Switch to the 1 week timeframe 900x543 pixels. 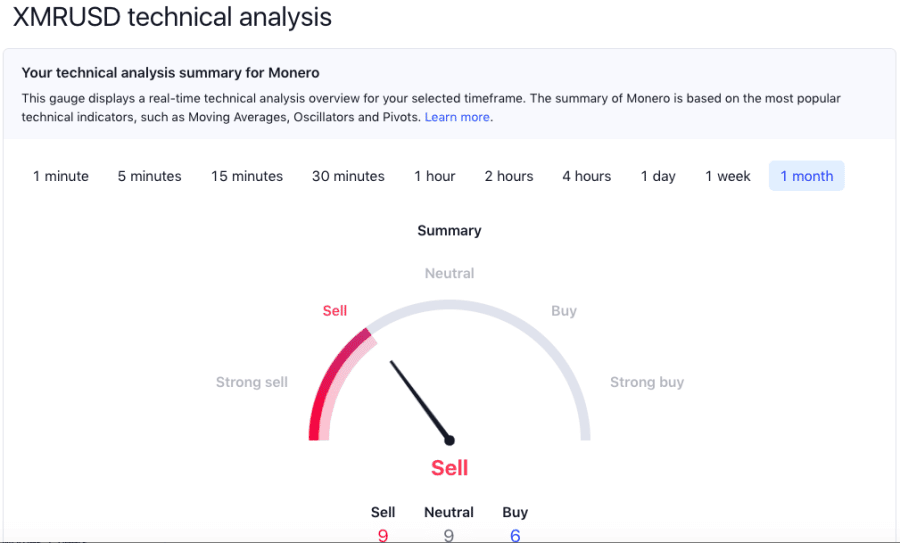(x=728, y=176)
